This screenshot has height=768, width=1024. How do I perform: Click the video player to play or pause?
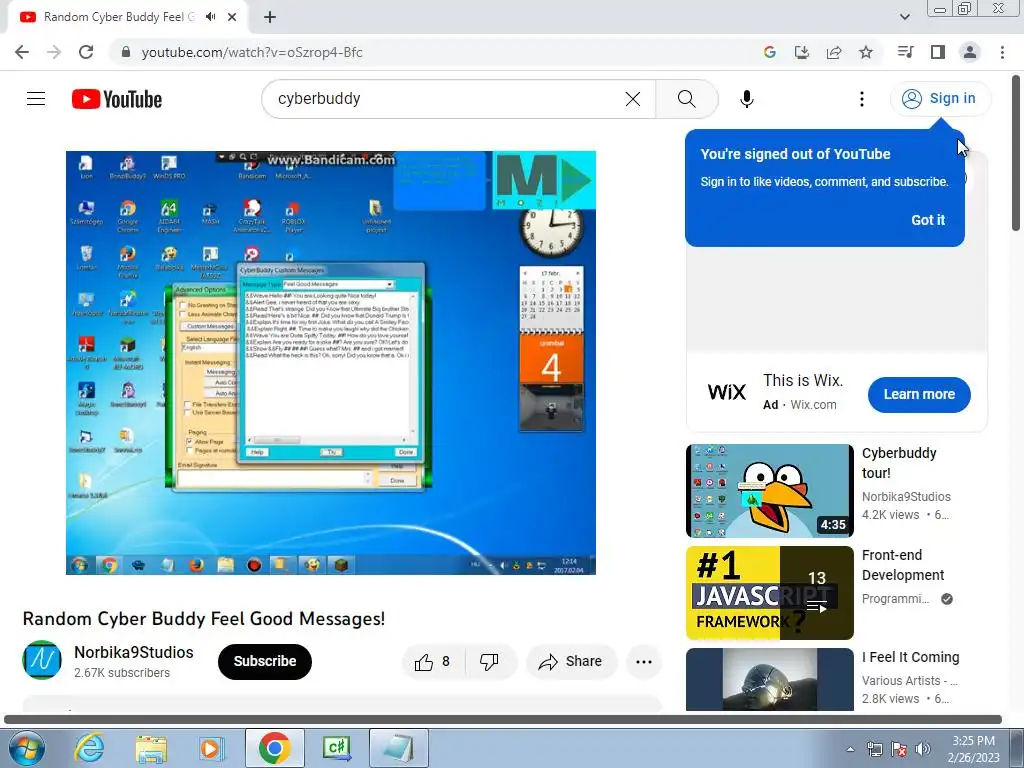tap(330, 362)
